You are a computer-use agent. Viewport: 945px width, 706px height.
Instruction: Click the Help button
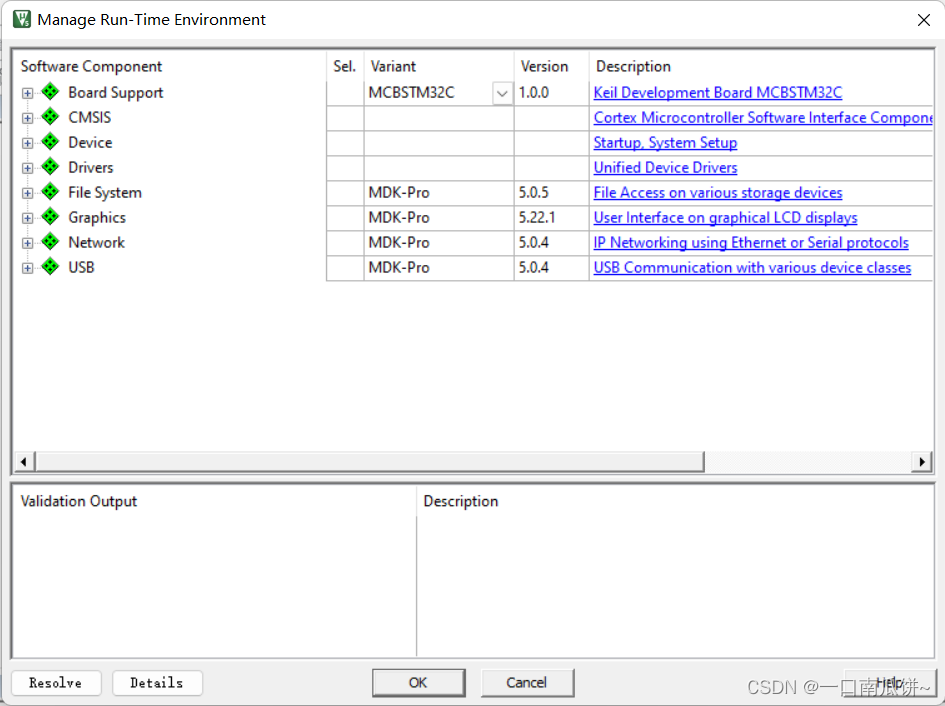click(x=890, y=682)
